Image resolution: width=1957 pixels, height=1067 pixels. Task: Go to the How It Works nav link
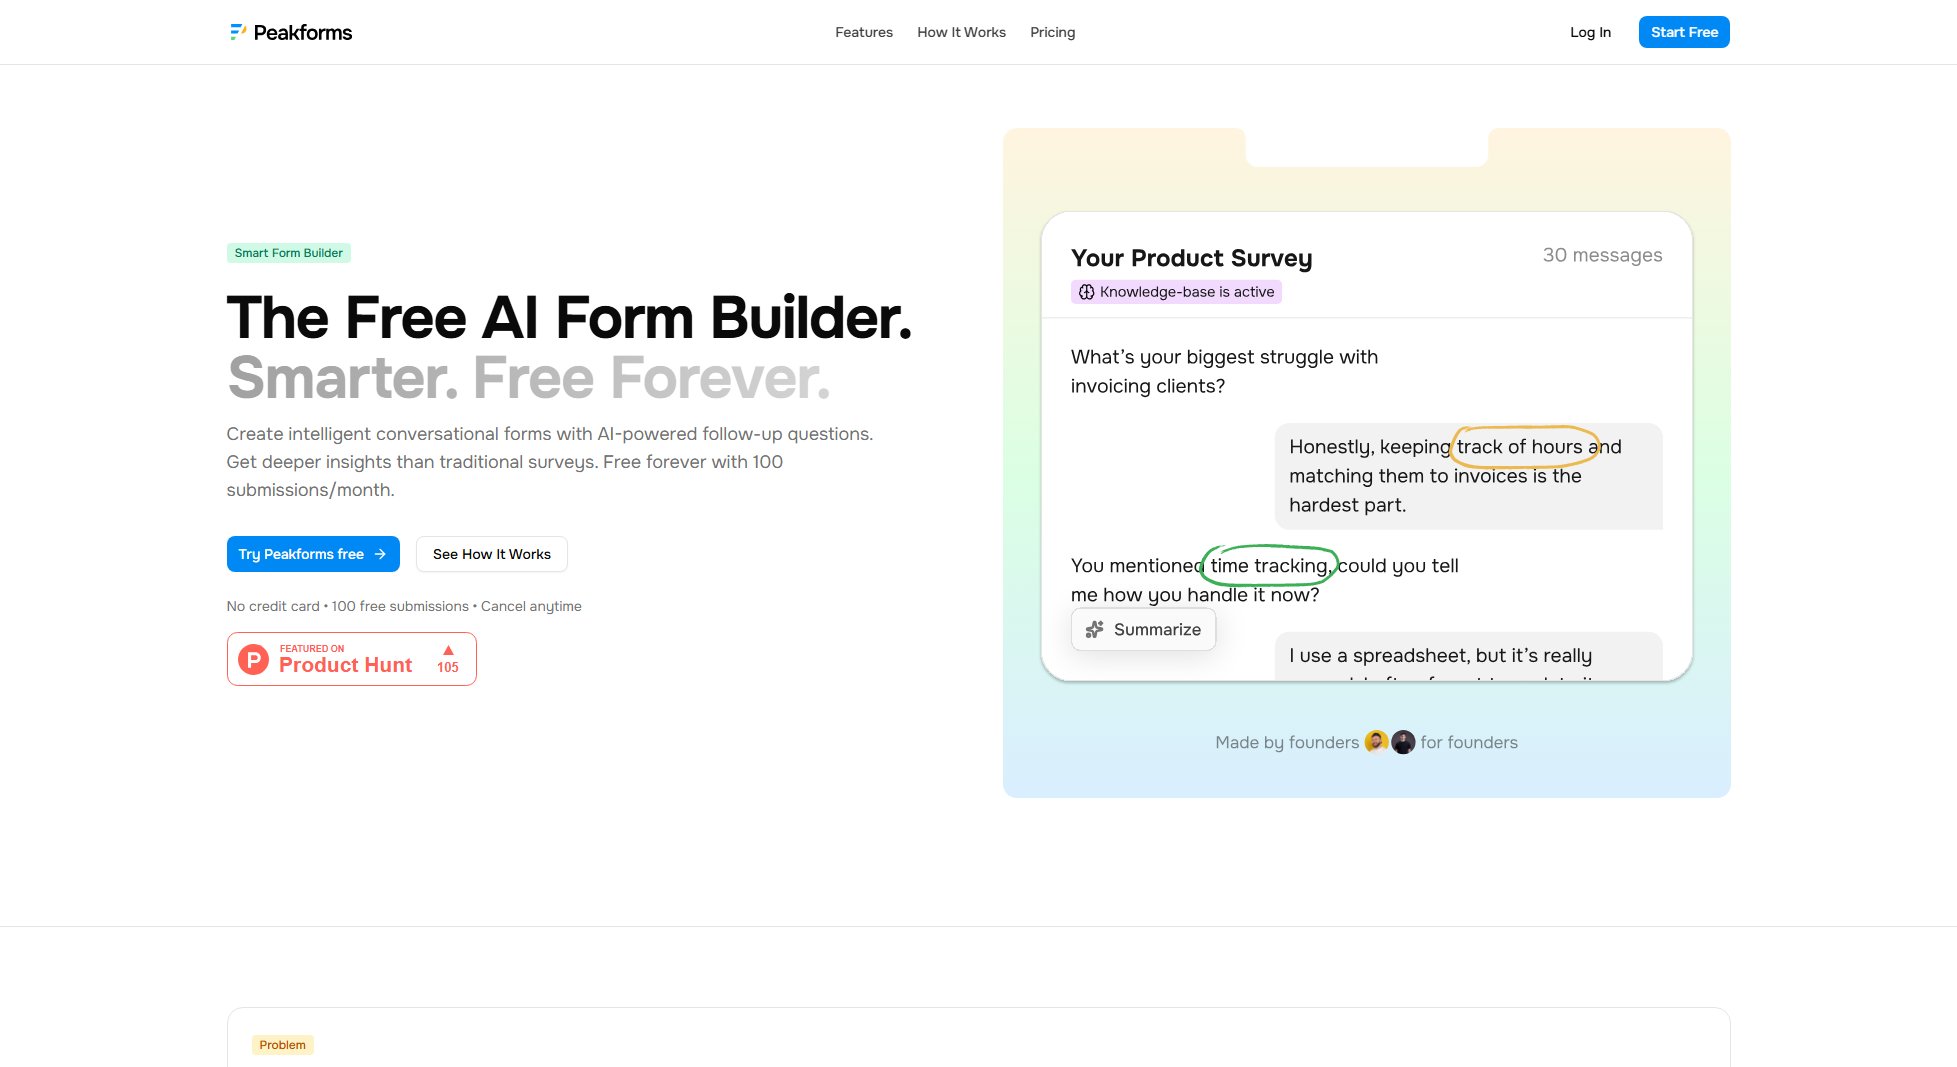[961, 32]
